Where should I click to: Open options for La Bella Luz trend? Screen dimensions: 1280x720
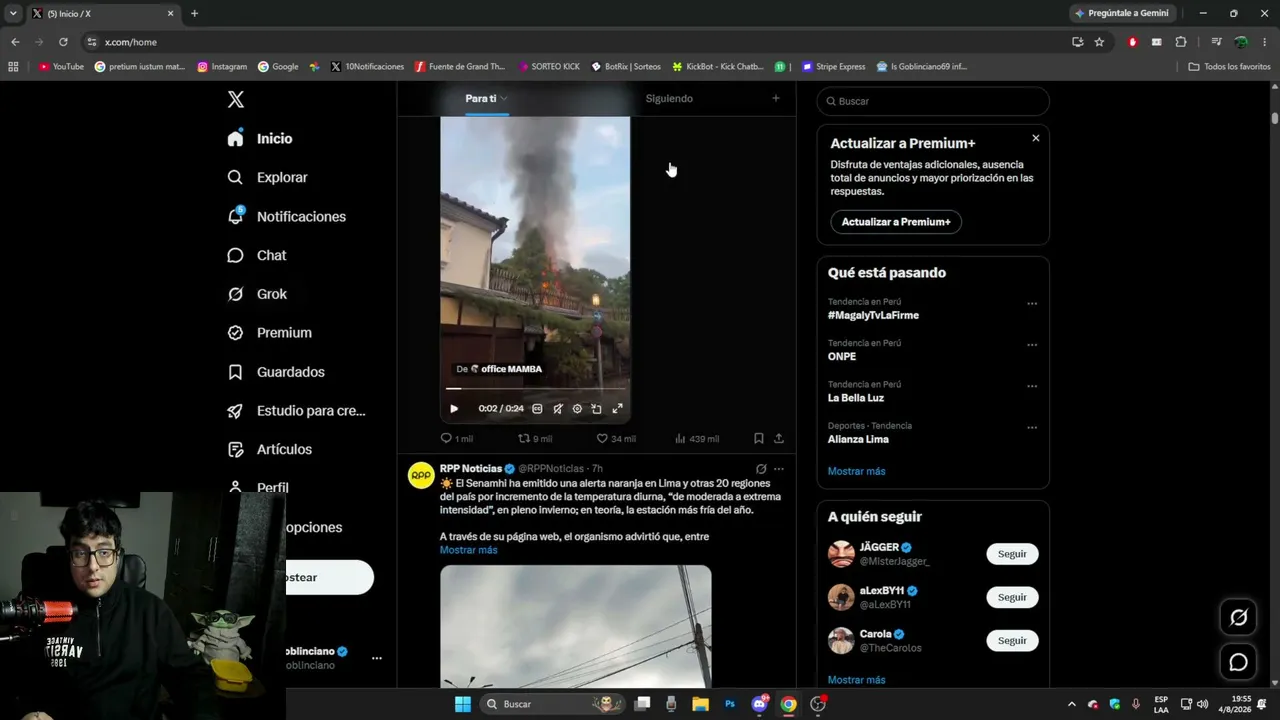pos(1032,386)
